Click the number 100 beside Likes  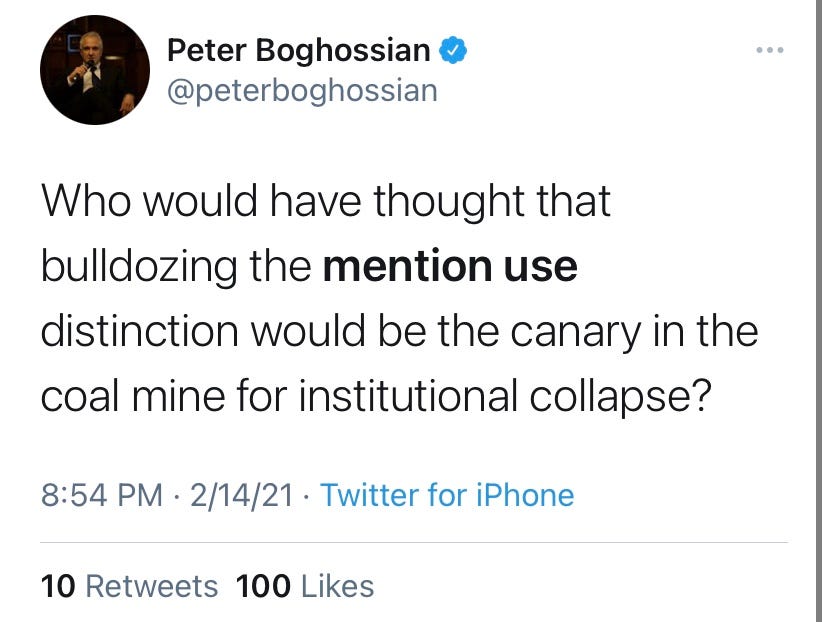tap(263, 586)
